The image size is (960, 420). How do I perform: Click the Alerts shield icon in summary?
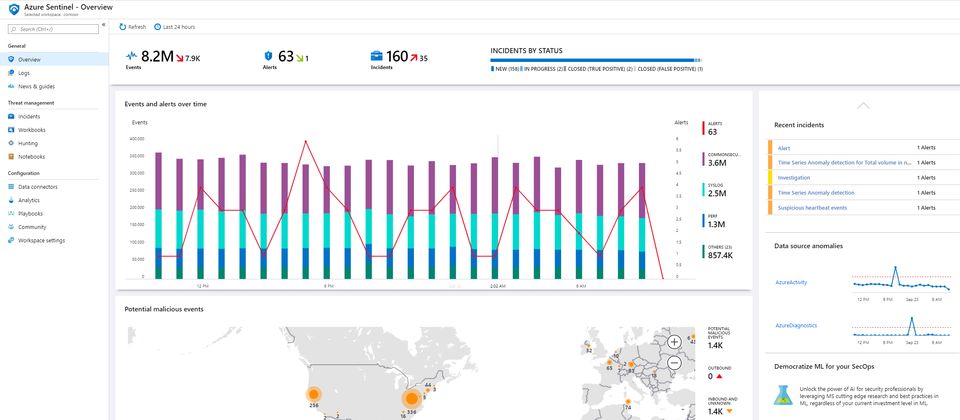pos(268,55)
